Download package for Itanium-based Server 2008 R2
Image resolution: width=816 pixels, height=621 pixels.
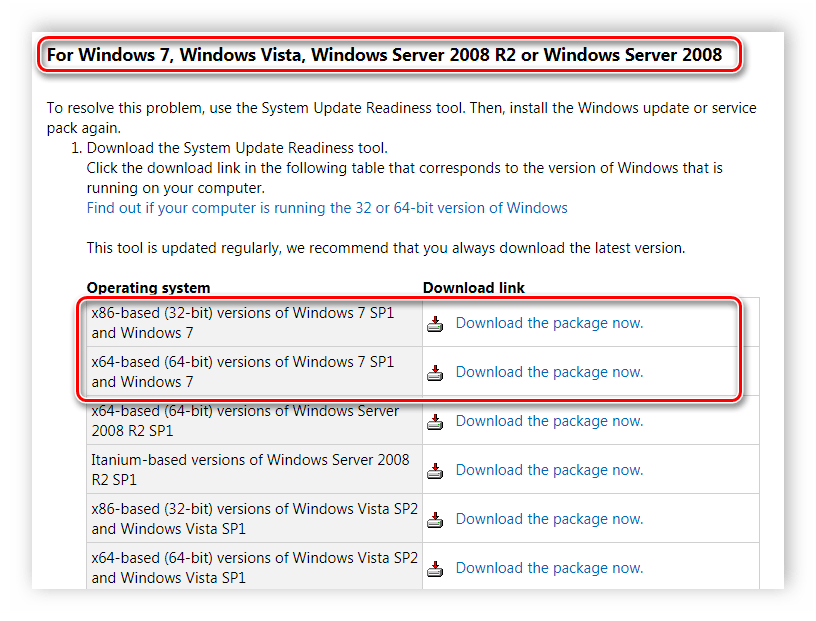point(549,470)
